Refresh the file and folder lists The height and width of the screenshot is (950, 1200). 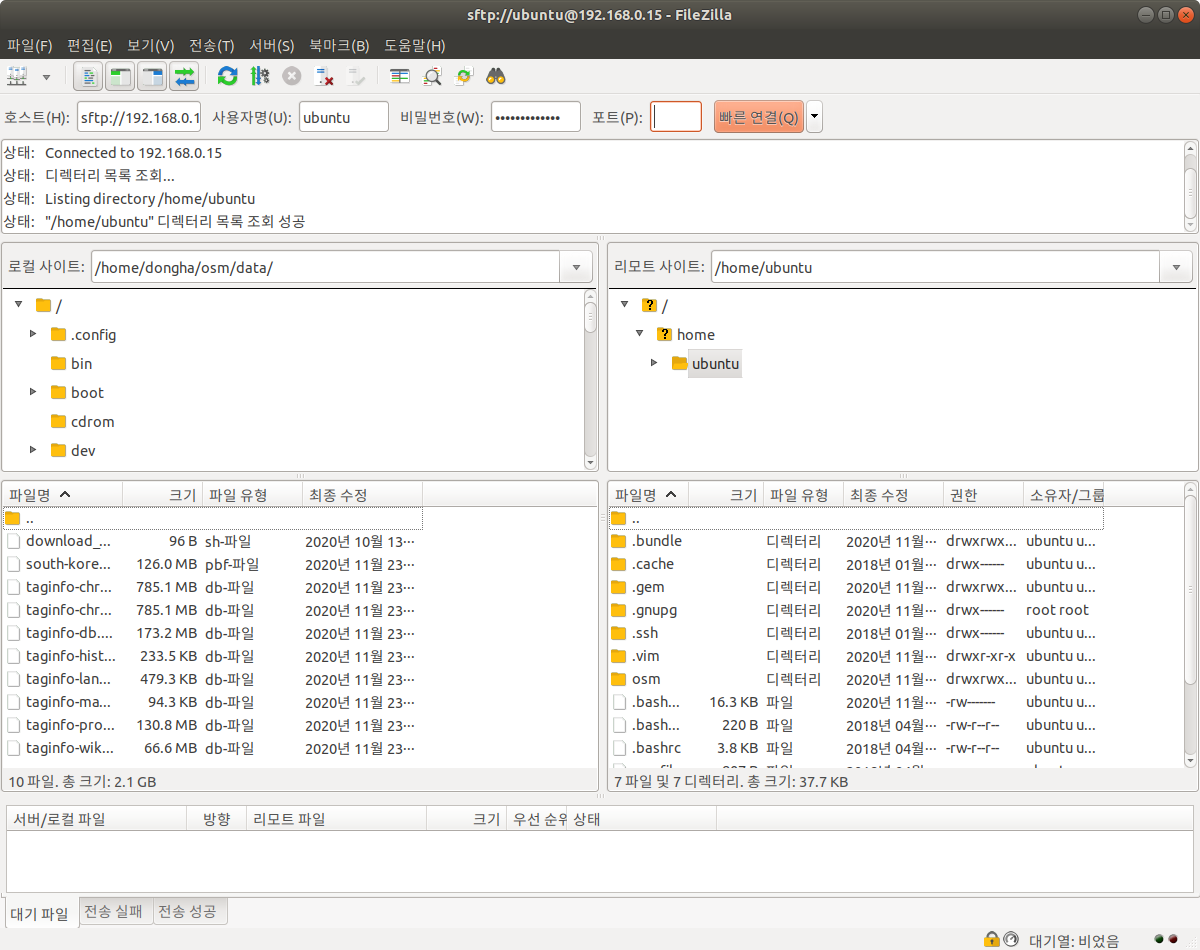coord(228,76)
